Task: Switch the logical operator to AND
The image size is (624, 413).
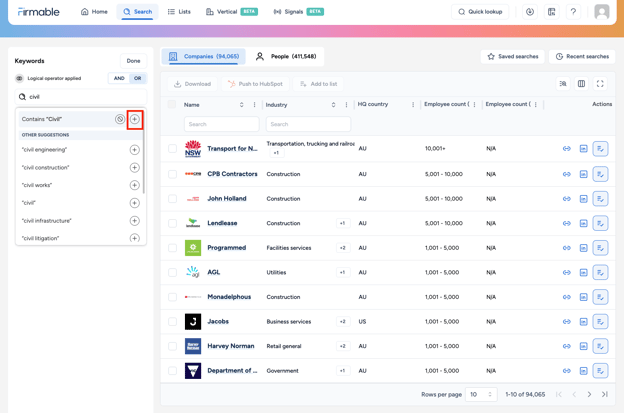Action: (x=119, y=78)
